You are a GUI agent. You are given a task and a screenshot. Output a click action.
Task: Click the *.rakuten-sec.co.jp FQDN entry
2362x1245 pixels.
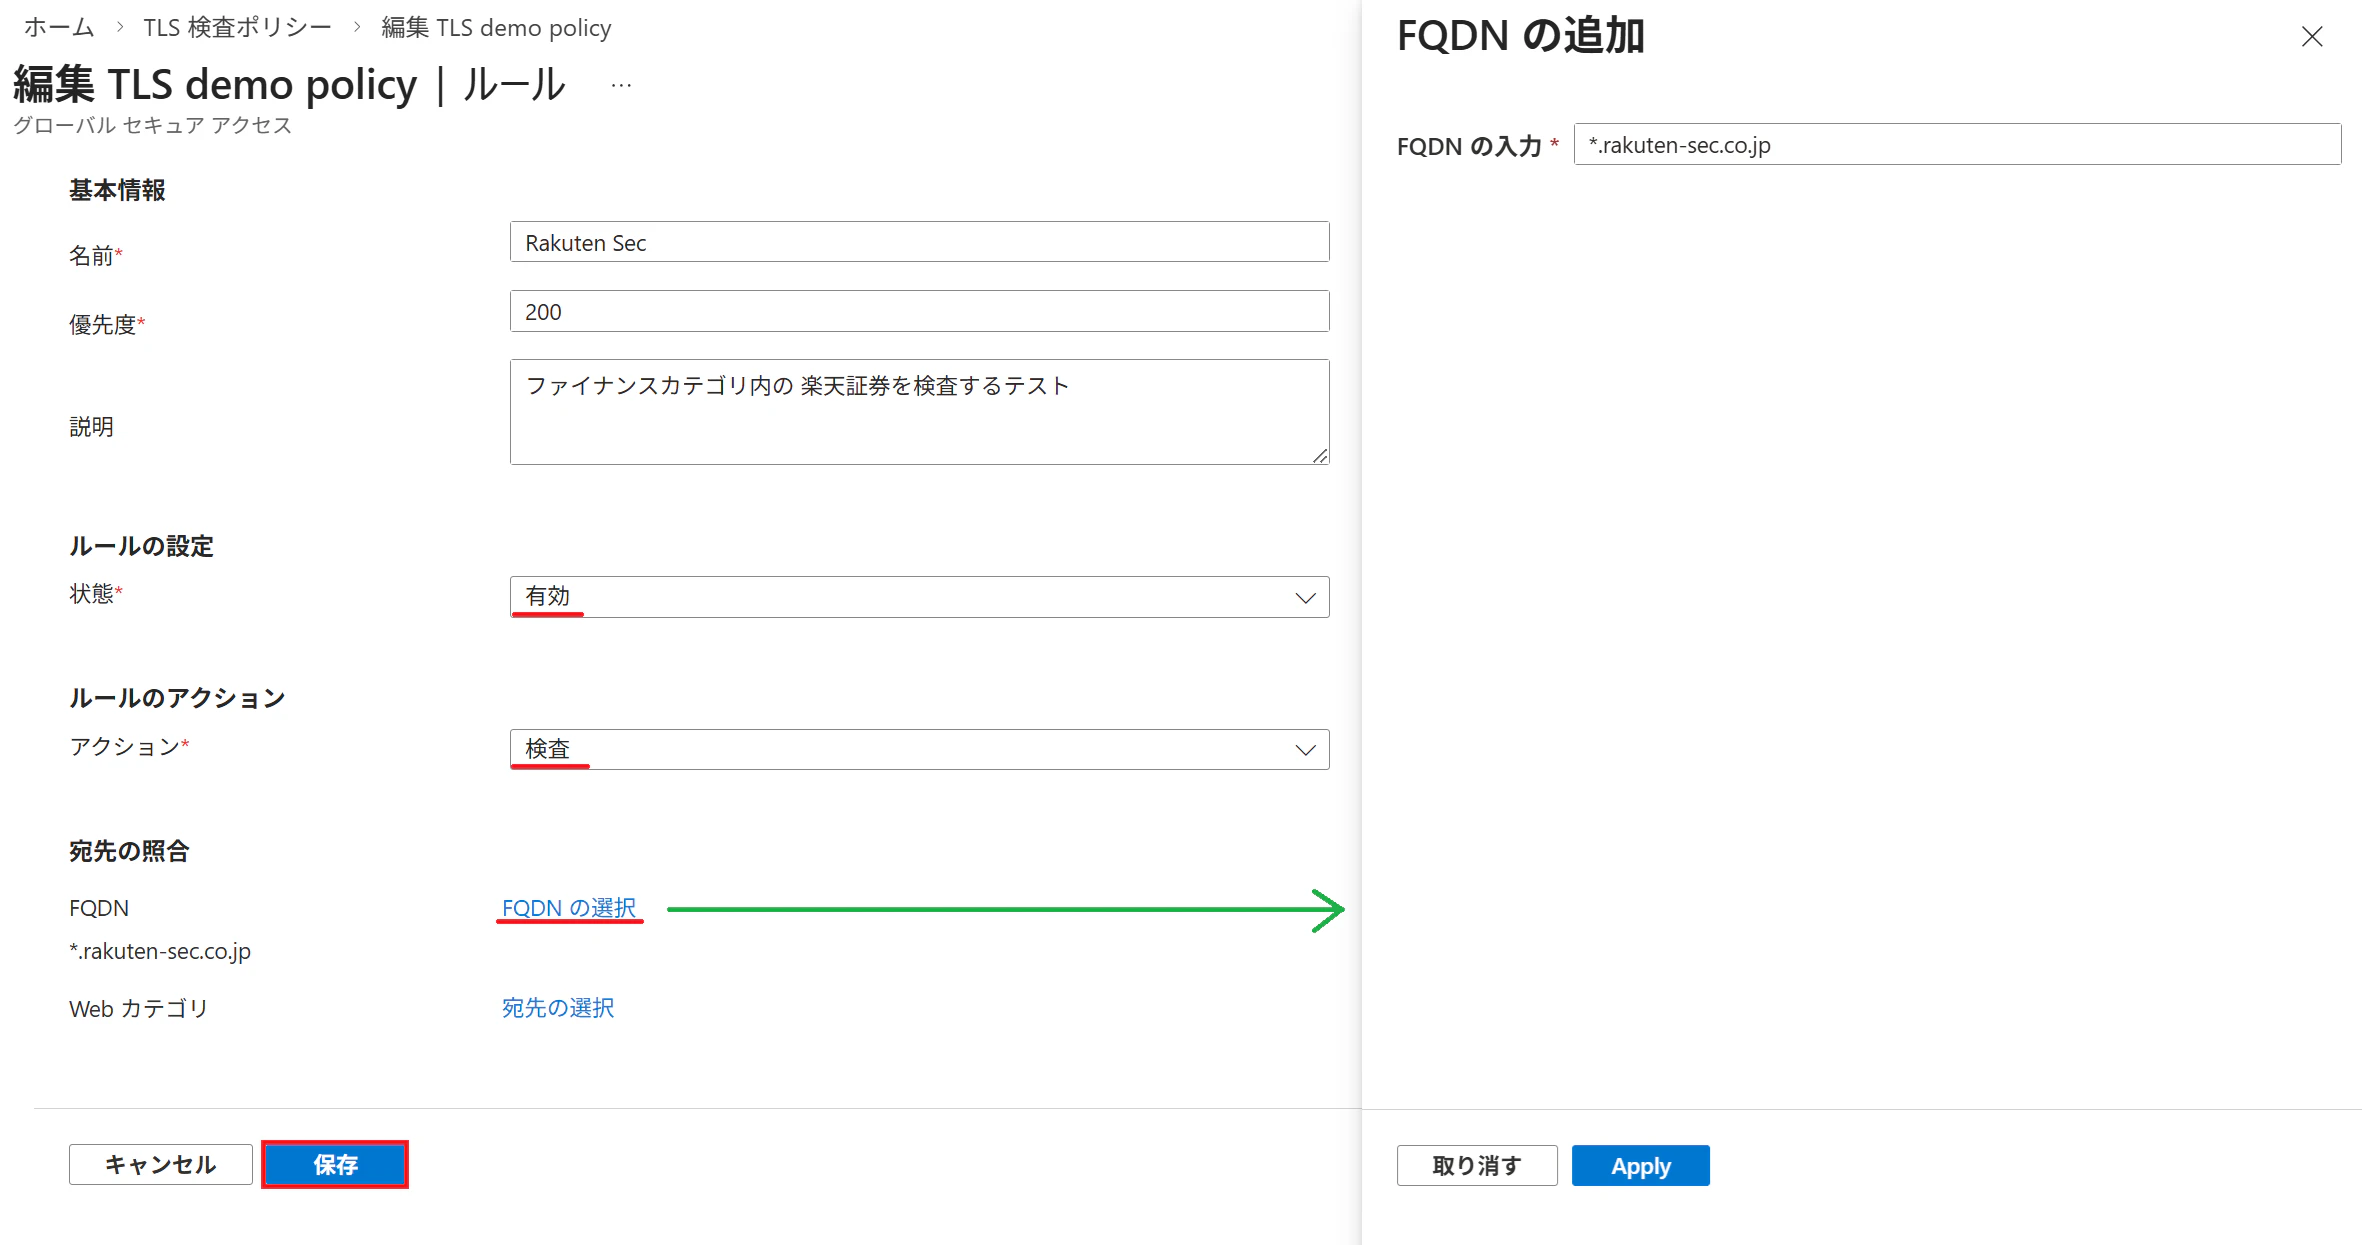coord(160,951)
